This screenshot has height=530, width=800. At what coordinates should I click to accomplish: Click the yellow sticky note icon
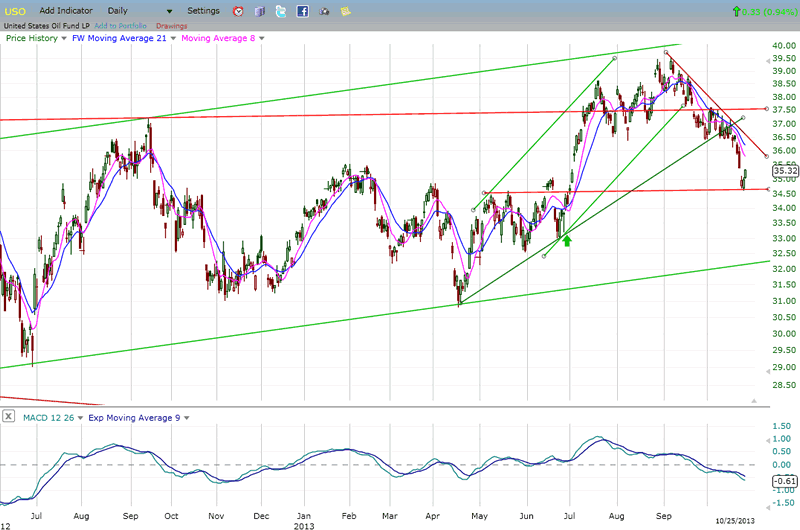pyautogui.click(x=347, y=11)
